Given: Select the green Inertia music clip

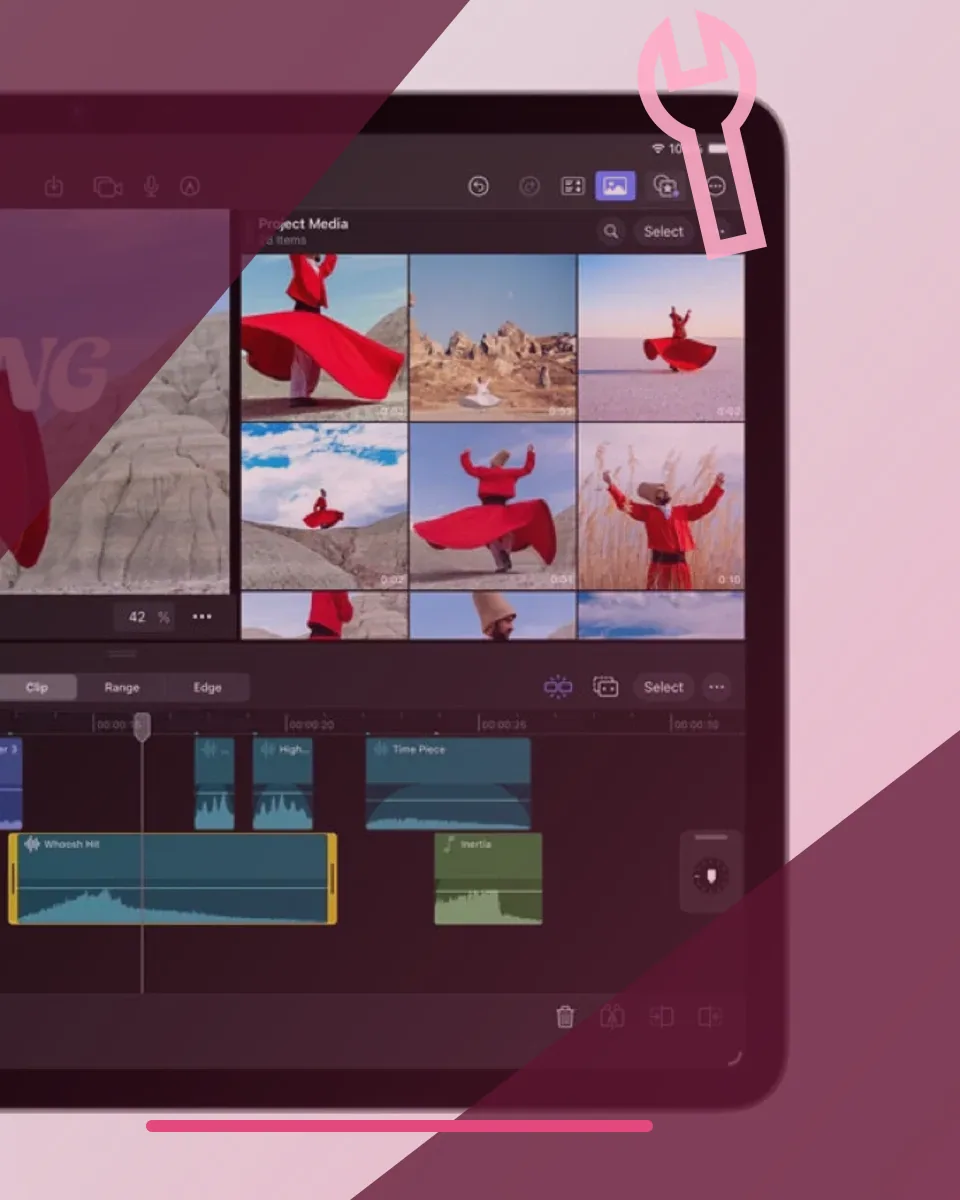Looking at the screenshot, I should click(488, 879).
